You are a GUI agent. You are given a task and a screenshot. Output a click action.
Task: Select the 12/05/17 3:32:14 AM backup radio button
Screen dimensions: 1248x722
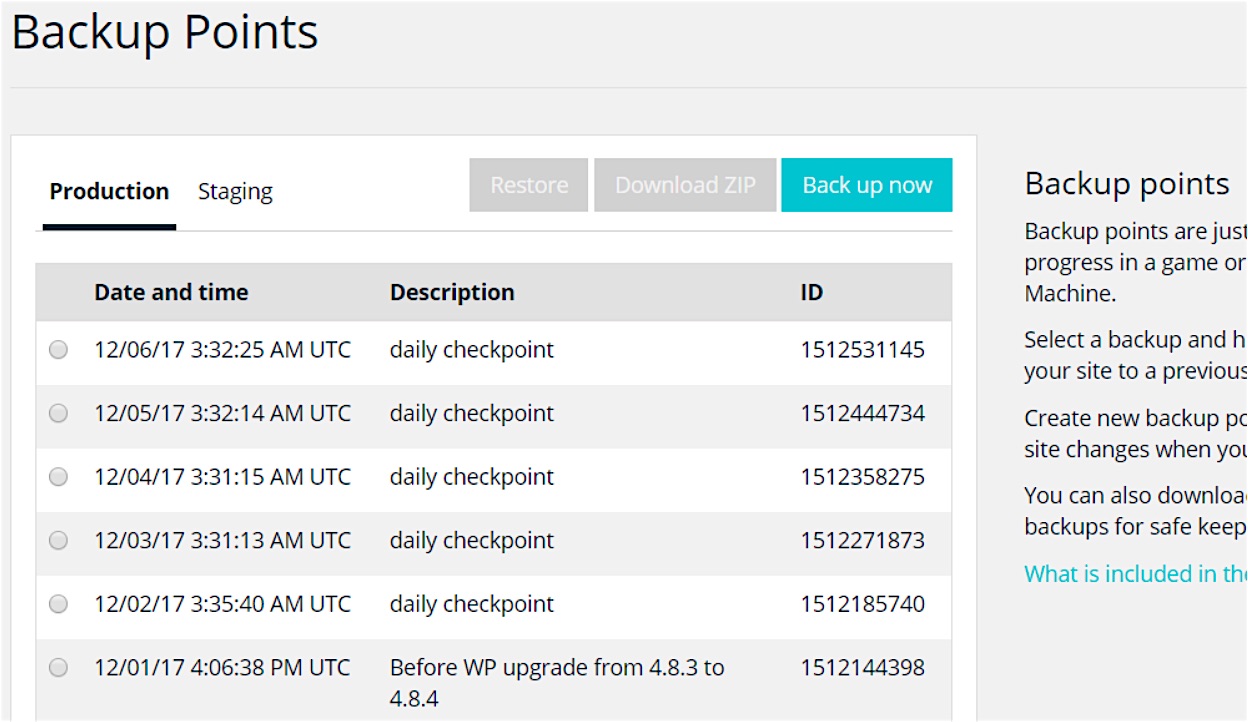(59, 413)
